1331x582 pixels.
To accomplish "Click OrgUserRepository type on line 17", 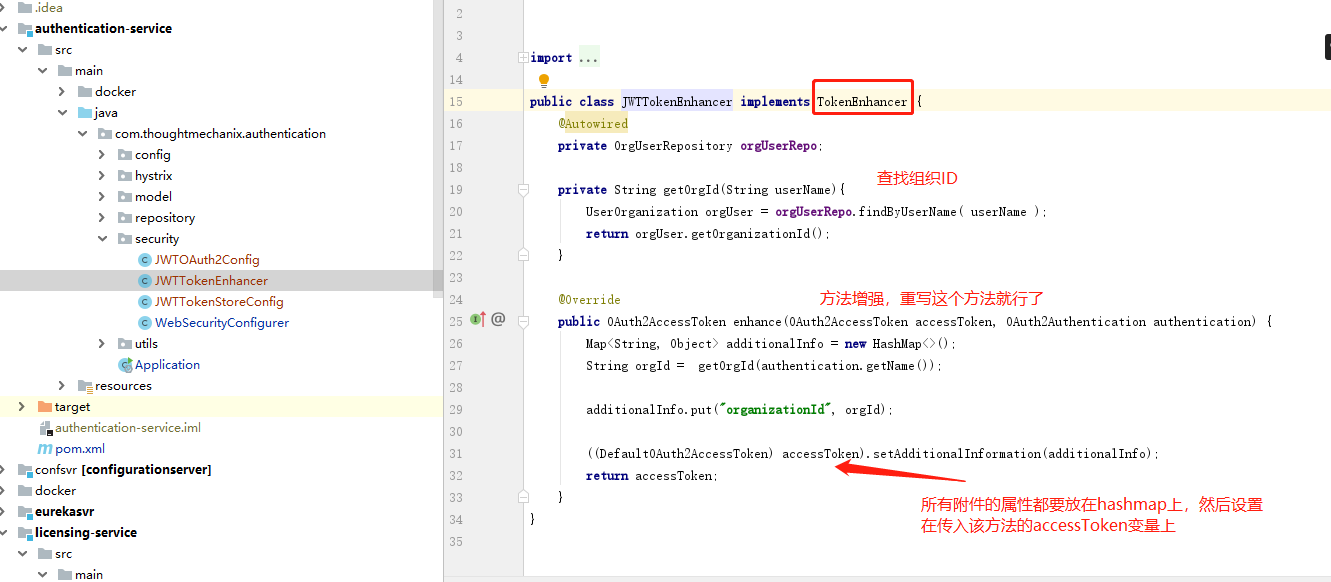I will (673, 146).
